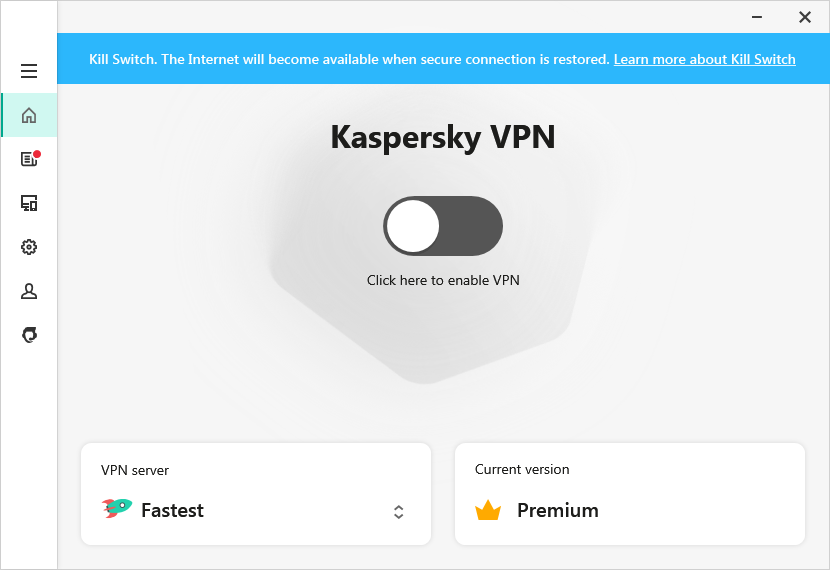Open the hamburger menu in sidebar

click(x=29, y=71)
